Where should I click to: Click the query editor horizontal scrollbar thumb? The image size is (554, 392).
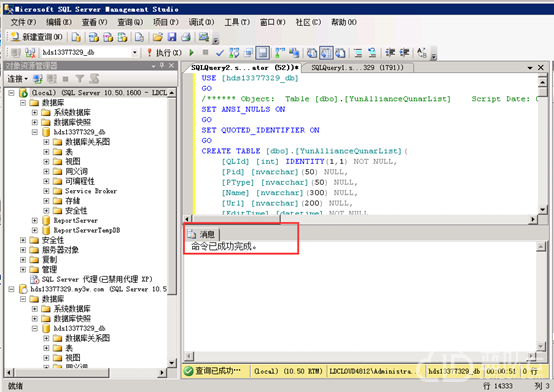[235, 219]
